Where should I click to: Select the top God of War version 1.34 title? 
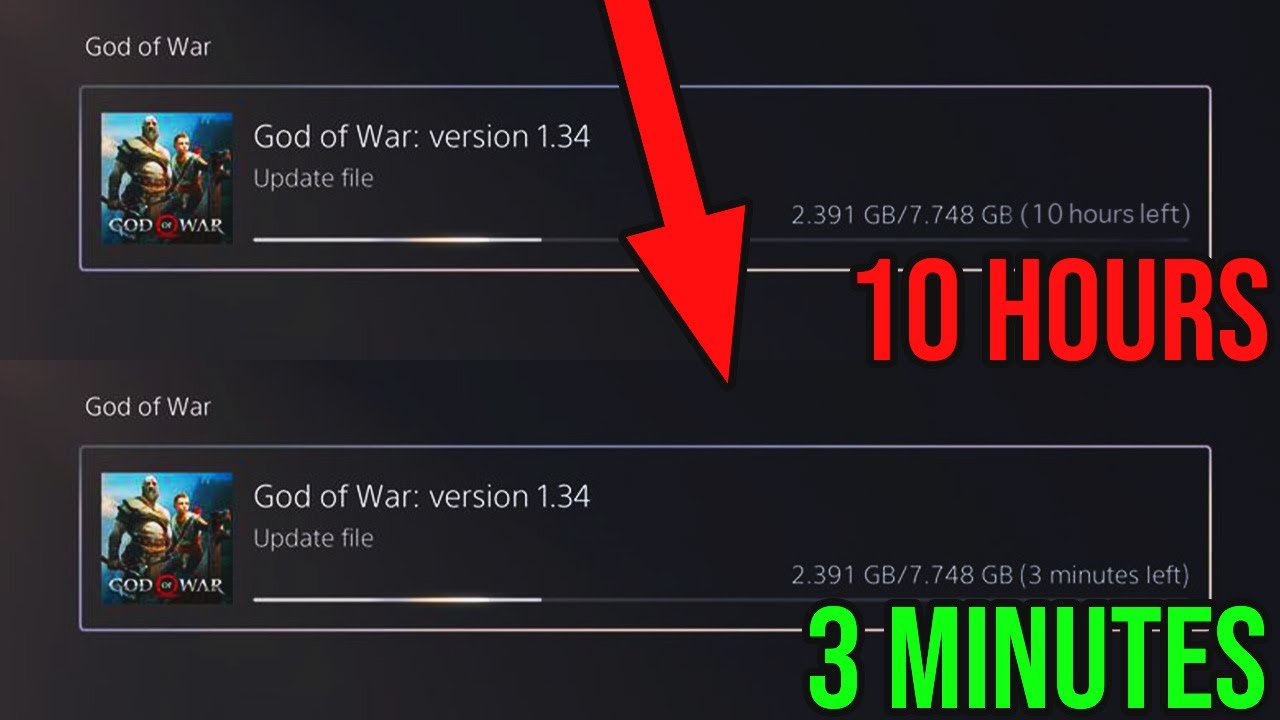coord(422,136)
